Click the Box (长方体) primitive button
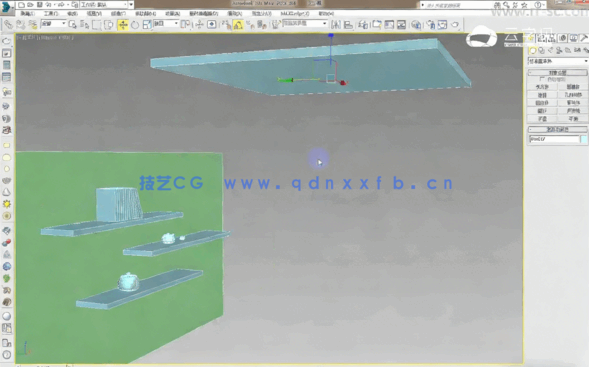589x367 pixels. (542, 87)
